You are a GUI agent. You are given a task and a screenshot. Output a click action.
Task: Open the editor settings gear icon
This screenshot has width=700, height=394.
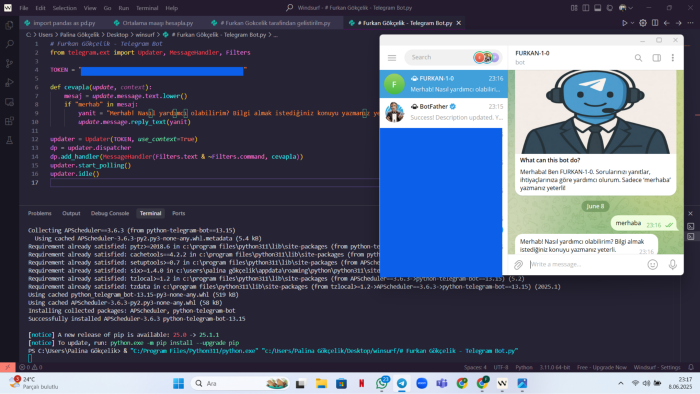tap(643, 23)
